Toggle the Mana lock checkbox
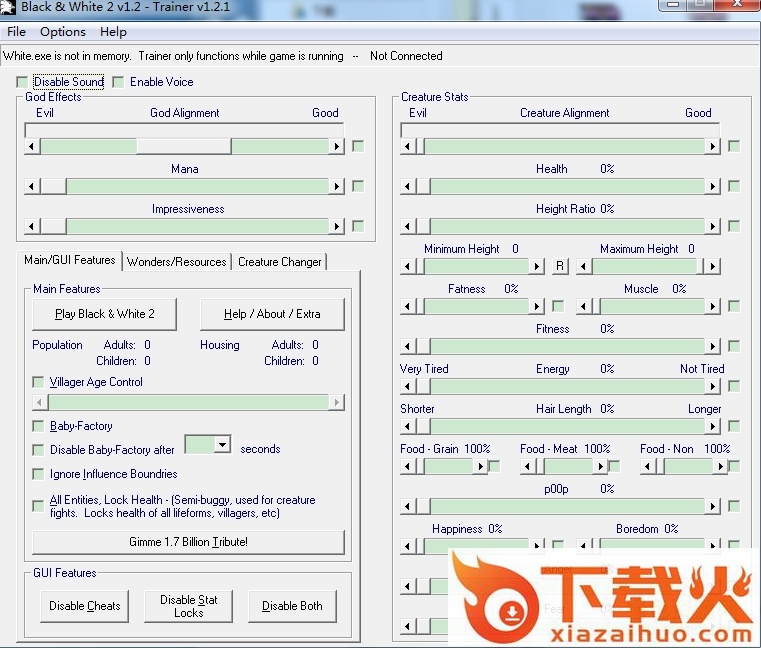 (358, 186)
